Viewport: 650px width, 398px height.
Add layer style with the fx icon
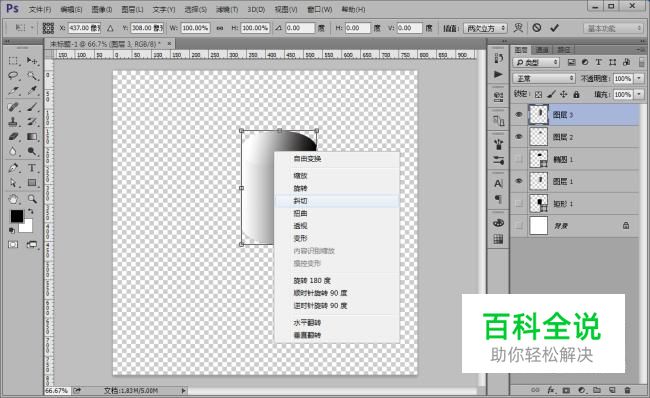[x=551, y=390]
